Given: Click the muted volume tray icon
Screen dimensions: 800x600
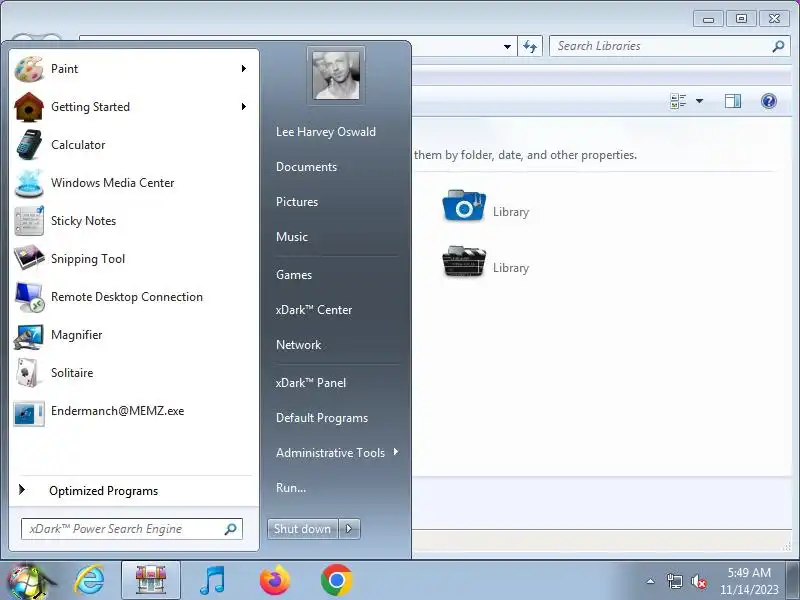Looking at the screenshot, I should tap(698, 581).
